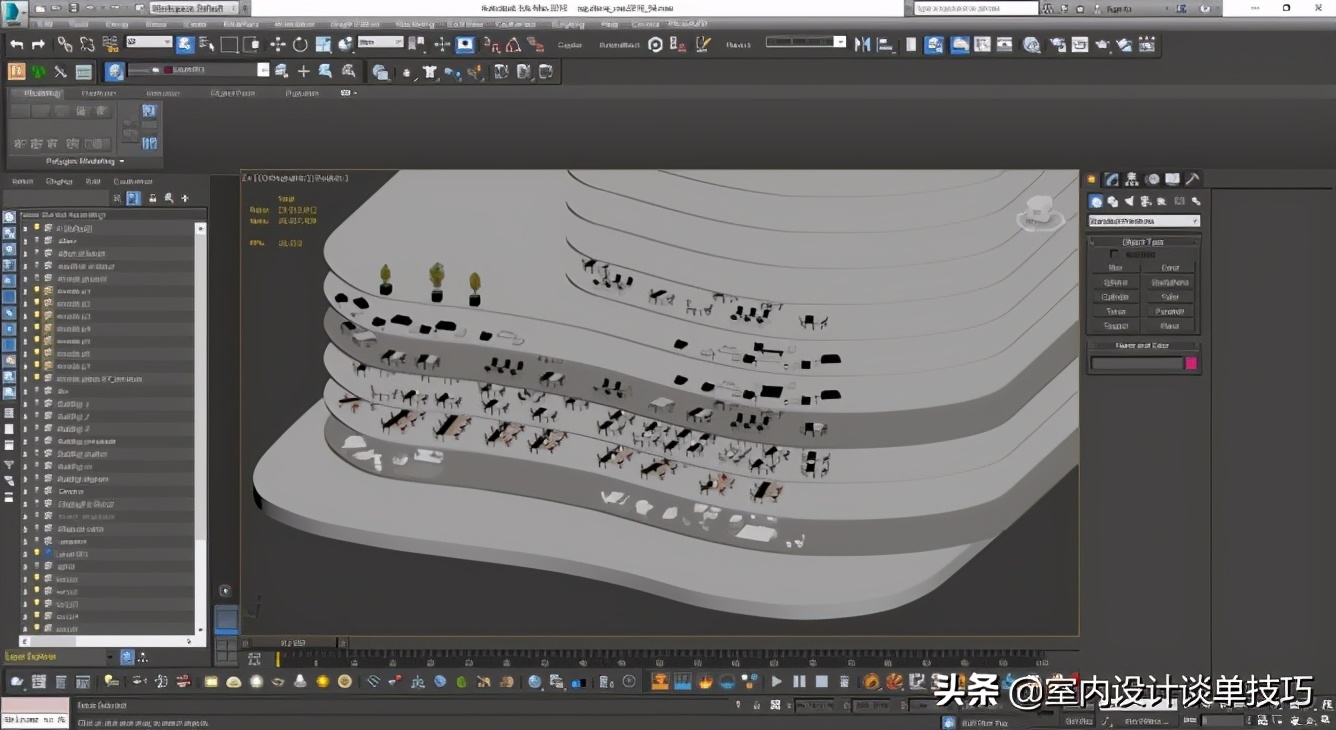Image resolution: width=1336 pixels, height=730 pixels.
Task: Open the Material Editor from the toolbar
Action: 1031,44
